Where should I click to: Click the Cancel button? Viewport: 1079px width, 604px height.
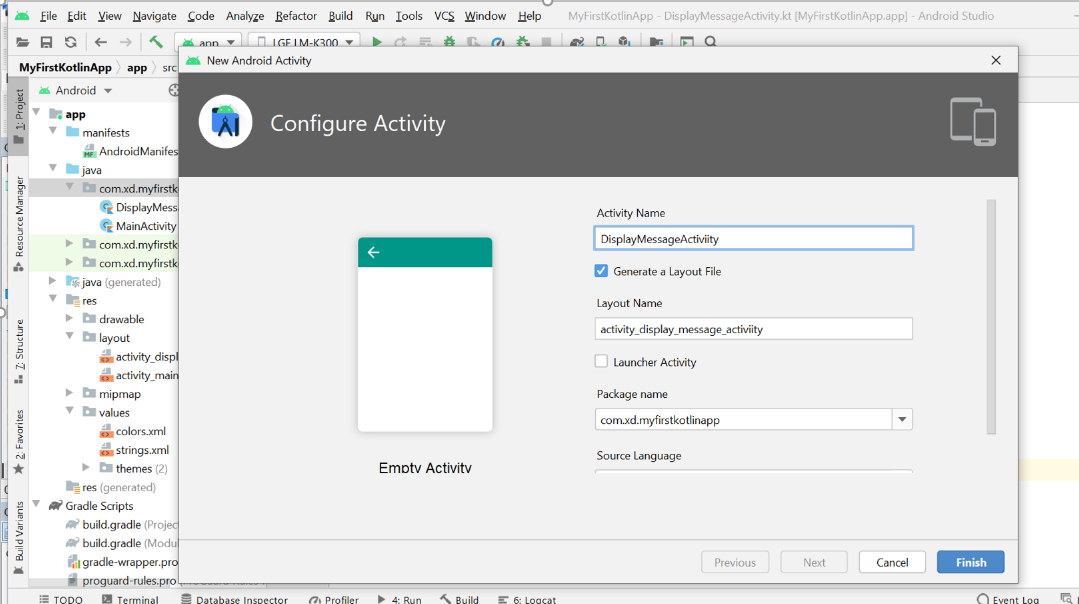(x=892, y=562)
